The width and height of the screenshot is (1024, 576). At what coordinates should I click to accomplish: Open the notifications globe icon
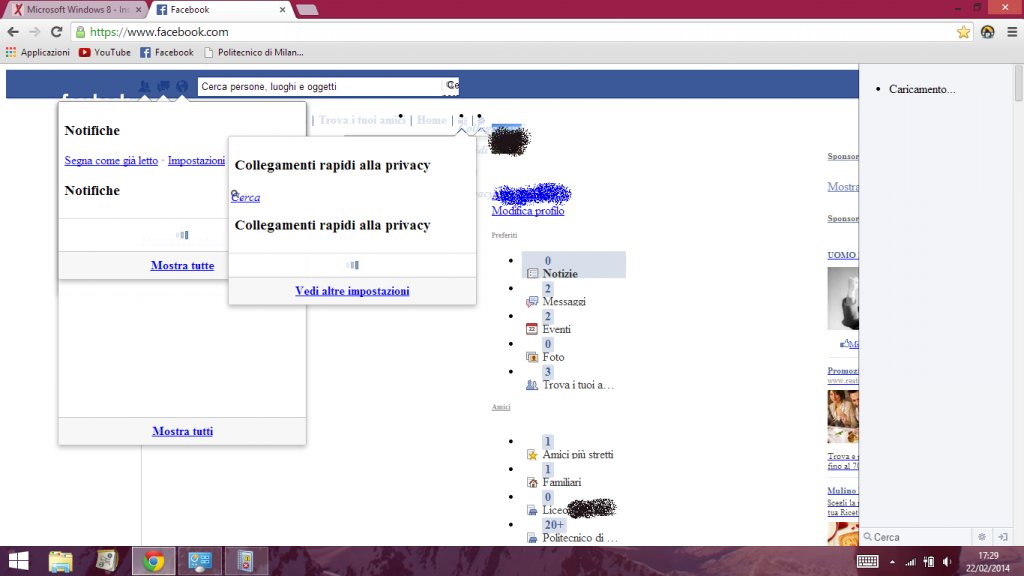[x=182, y=86]
